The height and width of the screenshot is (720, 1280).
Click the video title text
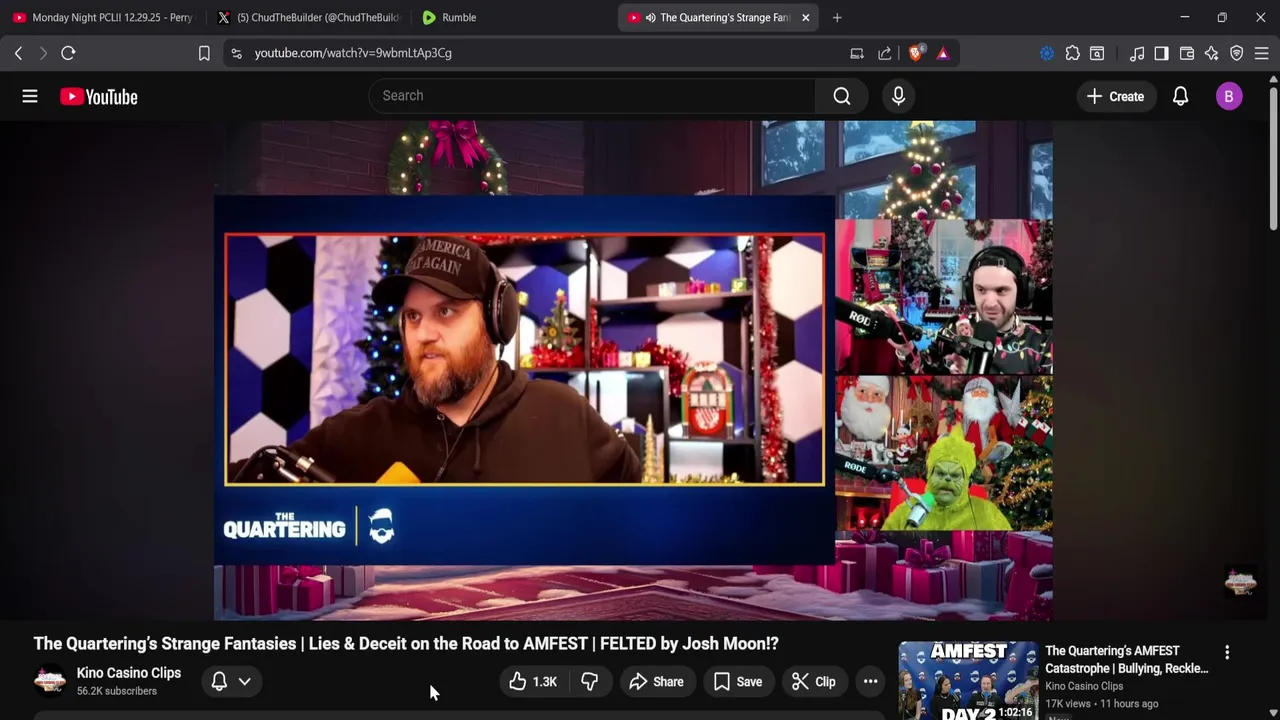[x=406, y=644]
